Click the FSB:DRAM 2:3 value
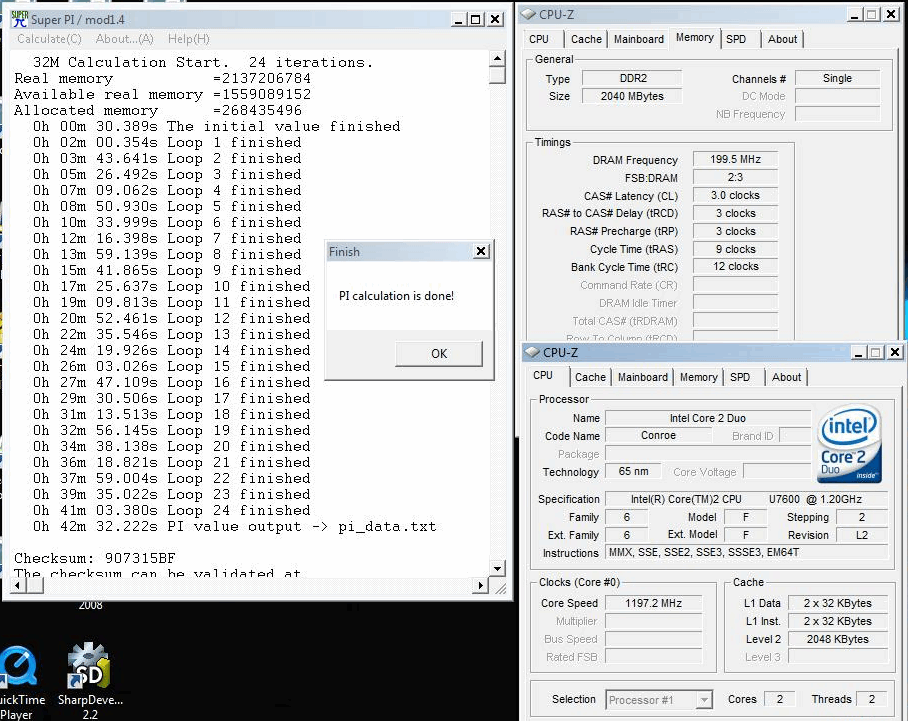The width and height of the screenshot is (908, 721). [x=735, y=177]
